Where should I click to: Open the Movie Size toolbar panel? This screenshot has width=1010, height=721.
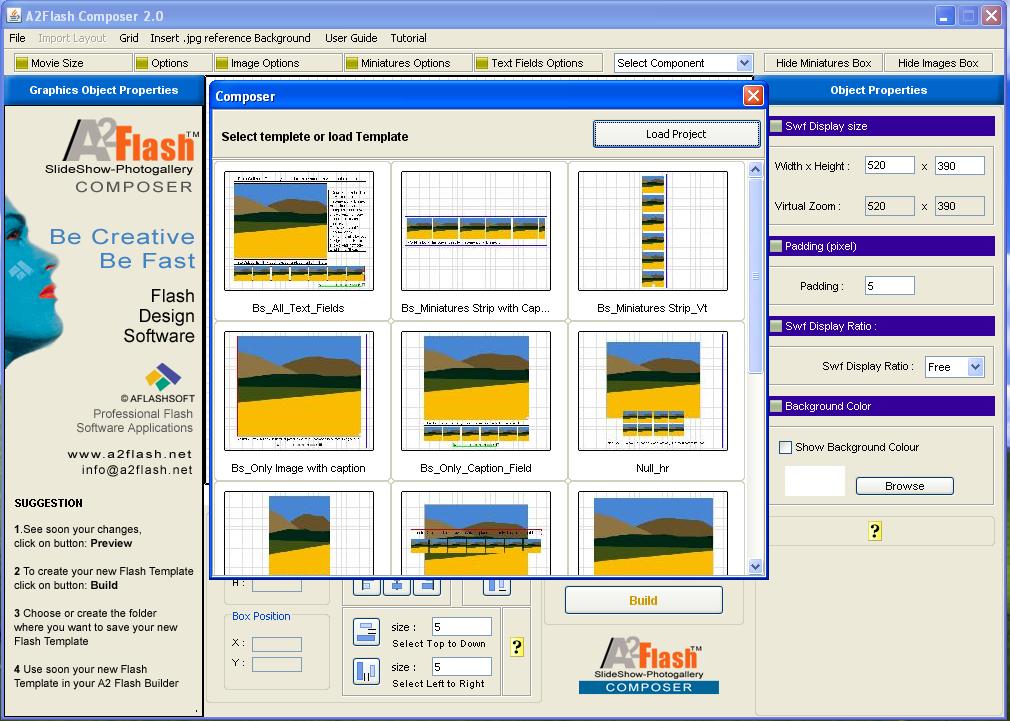(72, 62)
